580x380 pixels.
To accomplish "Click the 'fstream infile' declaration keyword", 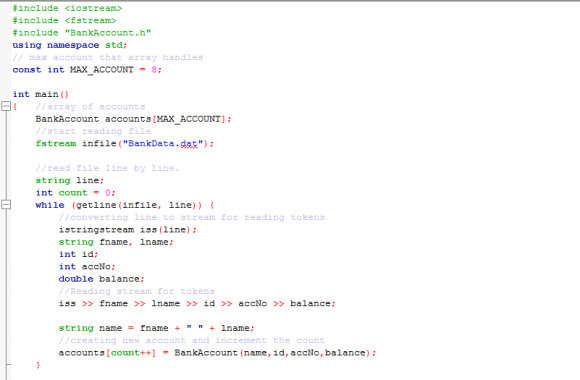I will (x=56, y=144).
